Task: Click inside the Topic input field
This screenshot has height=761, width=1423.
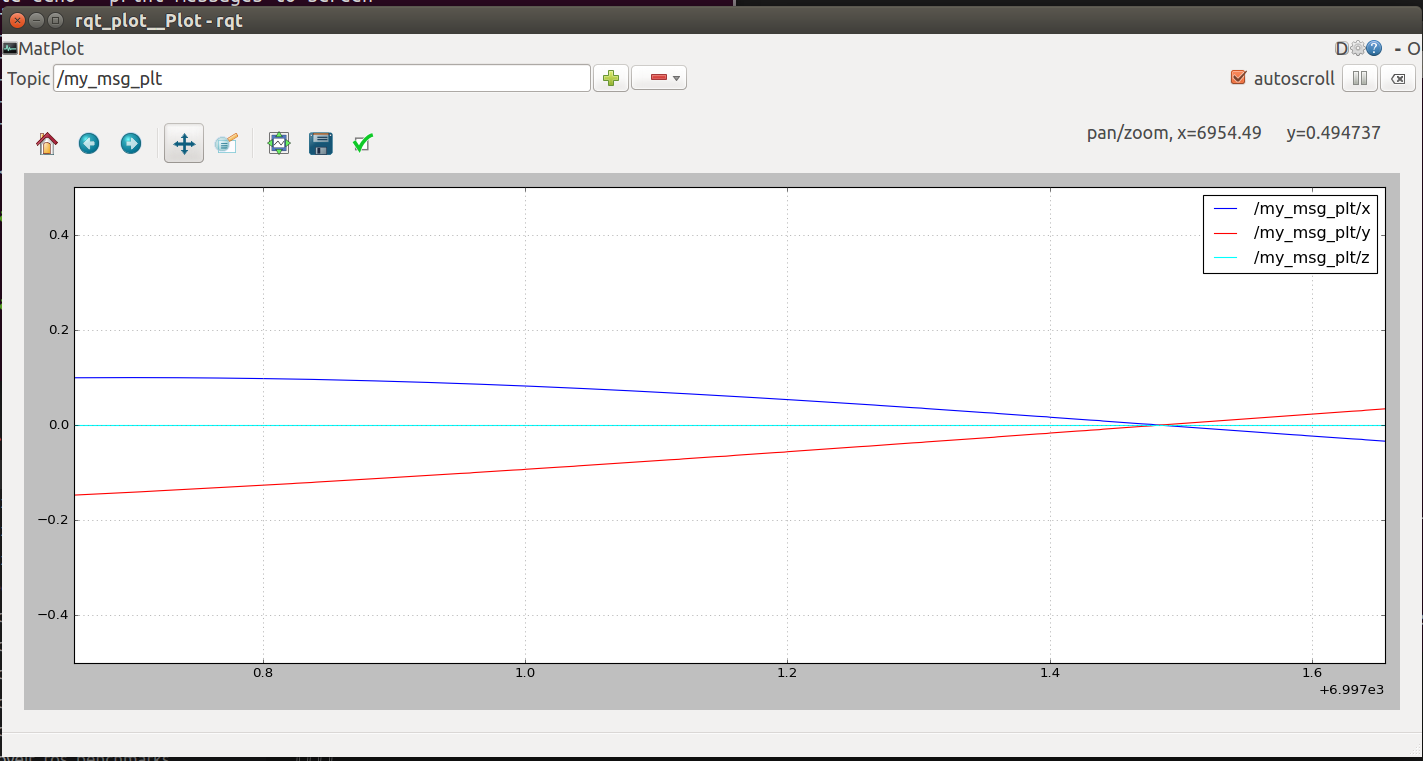Action: coord(320,77)
